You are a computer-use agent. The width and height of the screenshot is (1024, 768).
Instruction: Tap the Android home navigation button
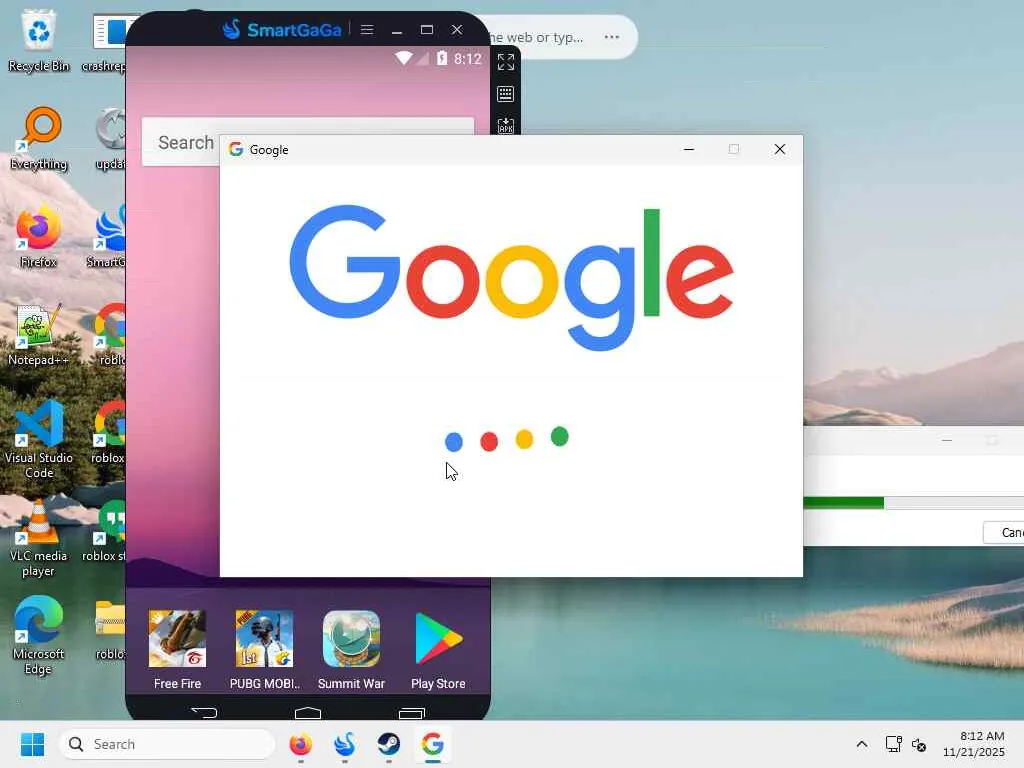308,712
